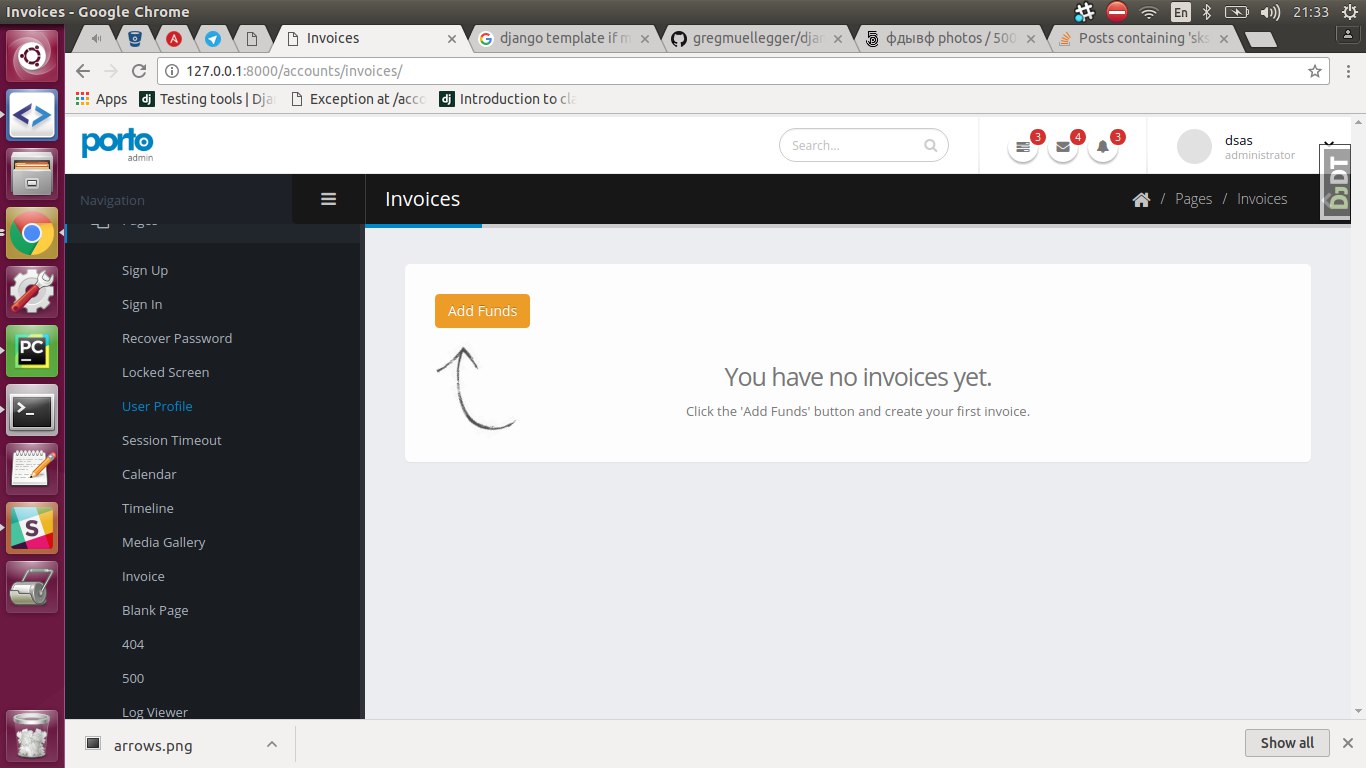
Task: Open Terminal from the Ubuntu dock
Action: point(32,410)
